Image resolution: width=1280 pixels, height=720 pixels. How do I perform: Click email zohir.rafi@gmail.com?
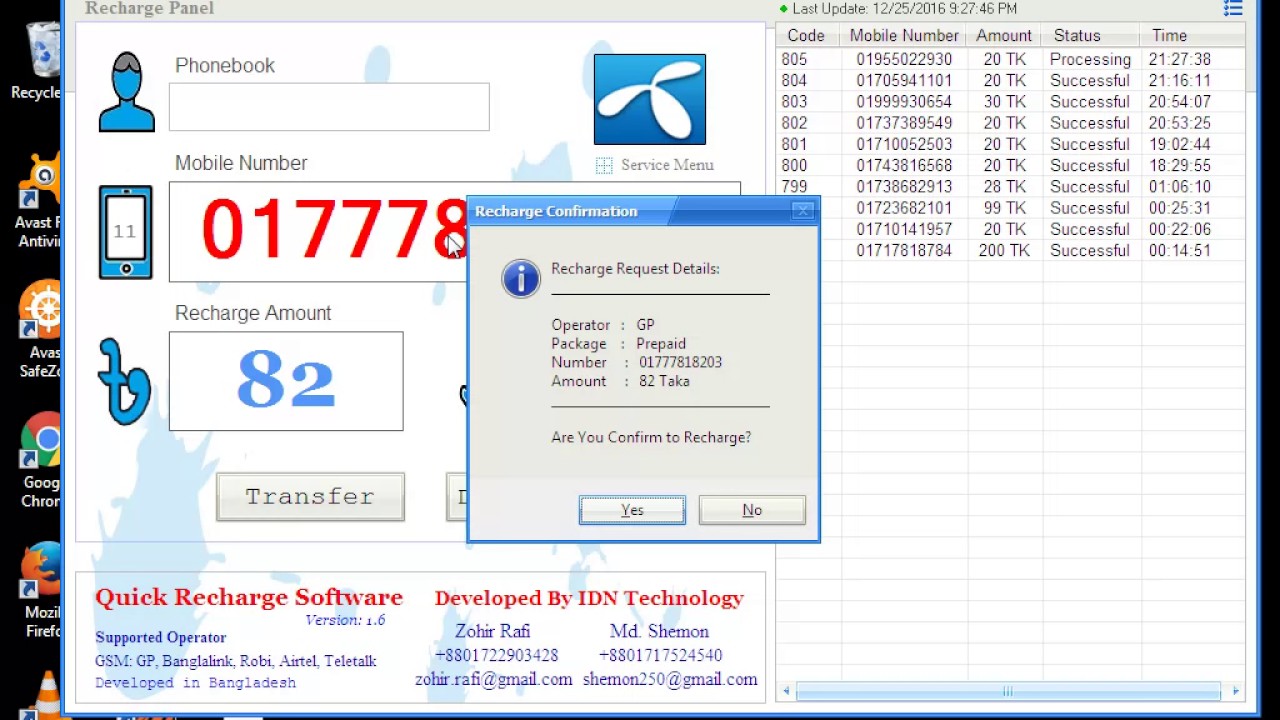point(494,679)
